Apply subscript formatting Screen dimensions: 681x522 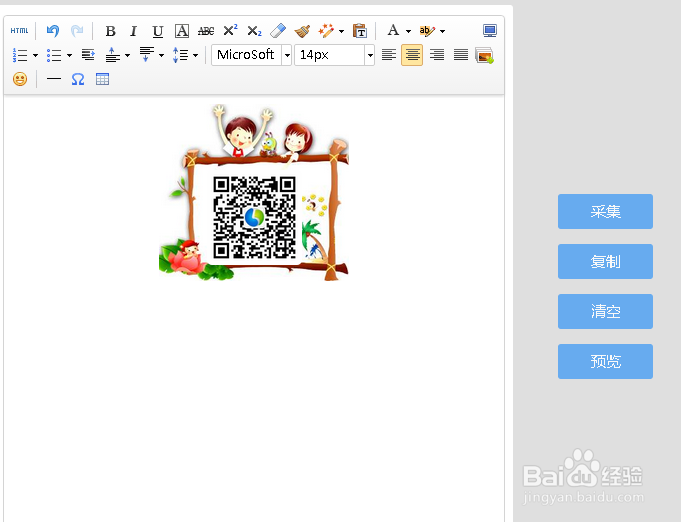254,31
